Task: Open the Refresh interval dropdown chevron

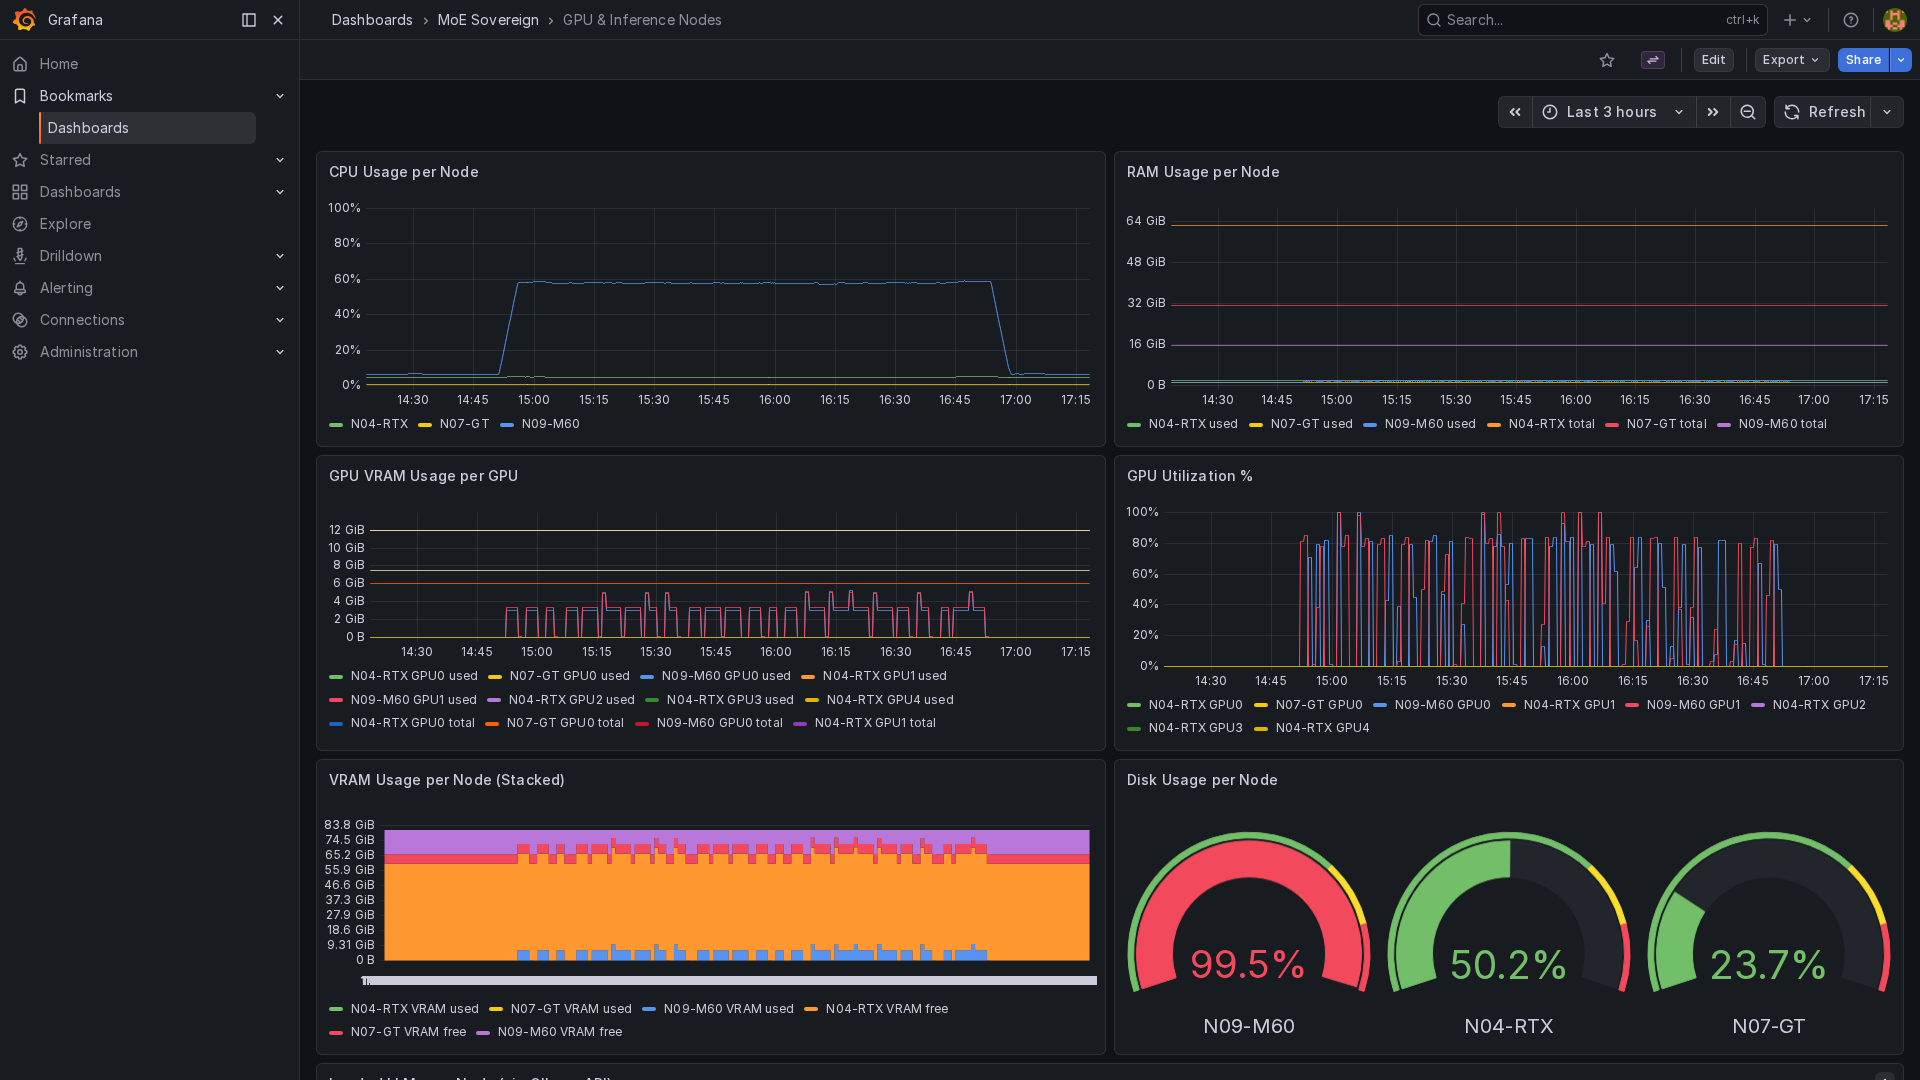Action: click(x=1888, y=112)
